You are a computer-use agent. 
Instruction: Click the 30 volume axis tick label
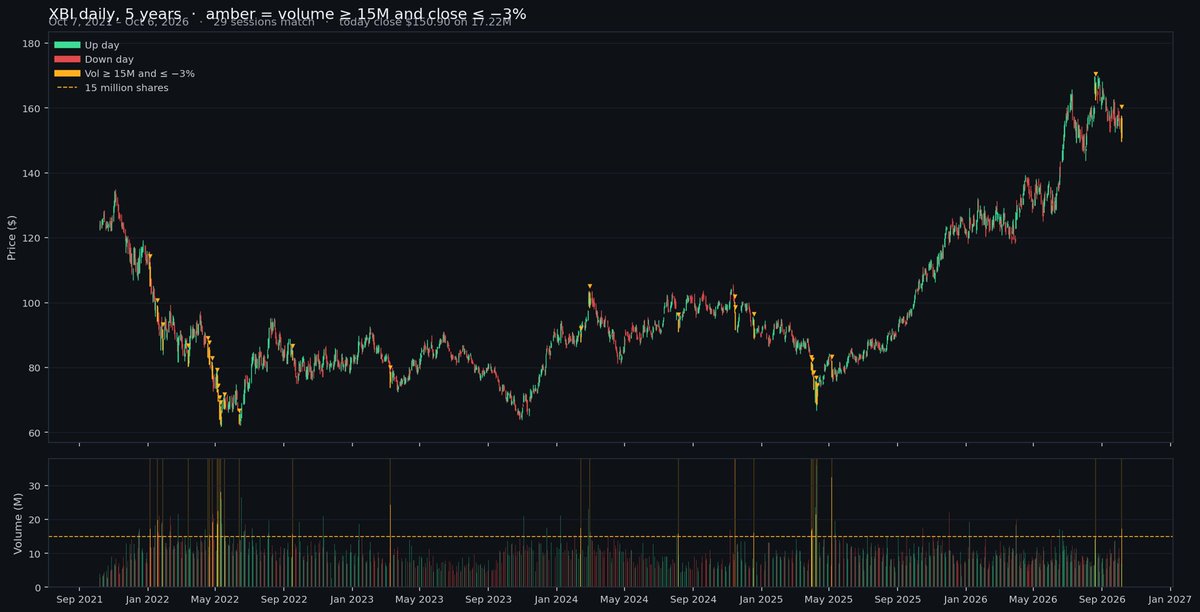click(x=34, y=486)
